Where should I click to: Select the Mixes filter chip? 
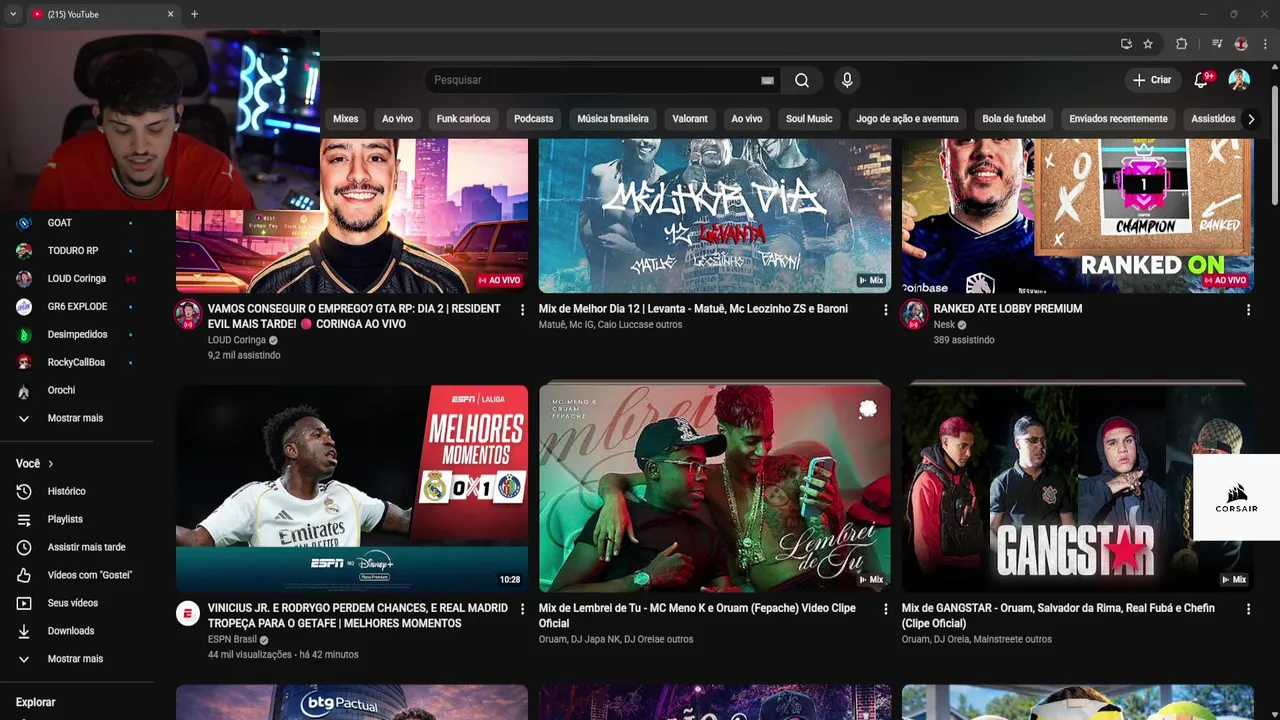345,119
